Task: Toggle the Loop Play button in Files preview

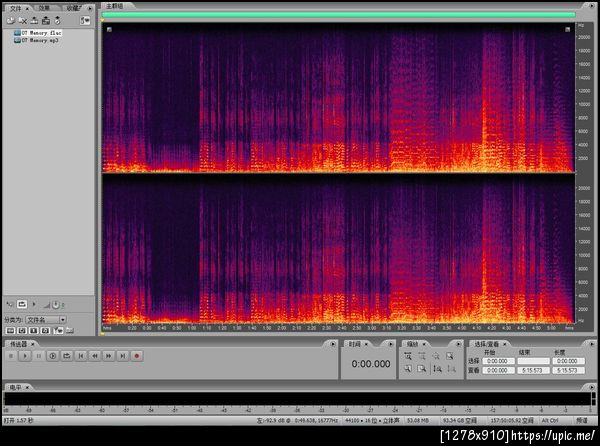Action: pos(22,304)
